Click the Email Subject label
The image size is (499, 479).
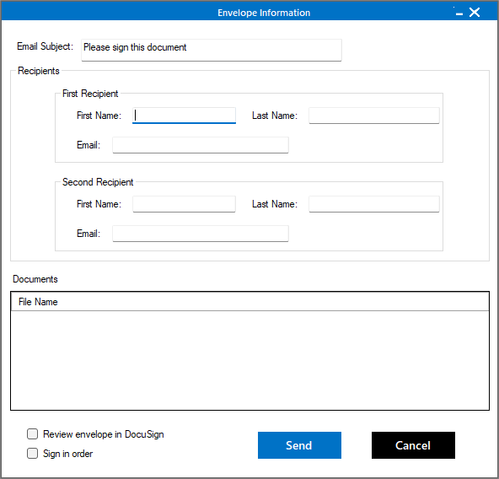point(45,46)
